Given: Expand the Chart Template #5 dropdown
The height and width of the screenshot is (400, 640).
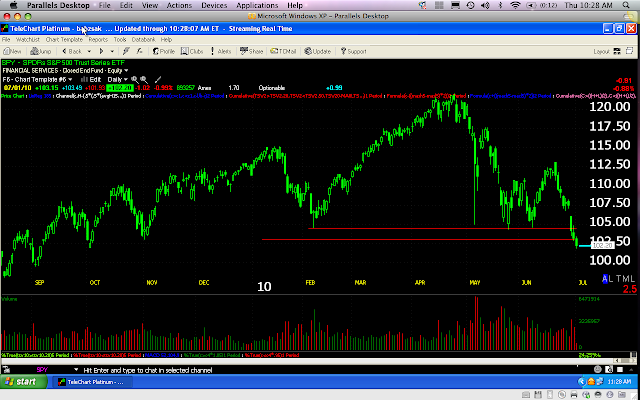Looking at the screenshot, I should pos(70,79).
